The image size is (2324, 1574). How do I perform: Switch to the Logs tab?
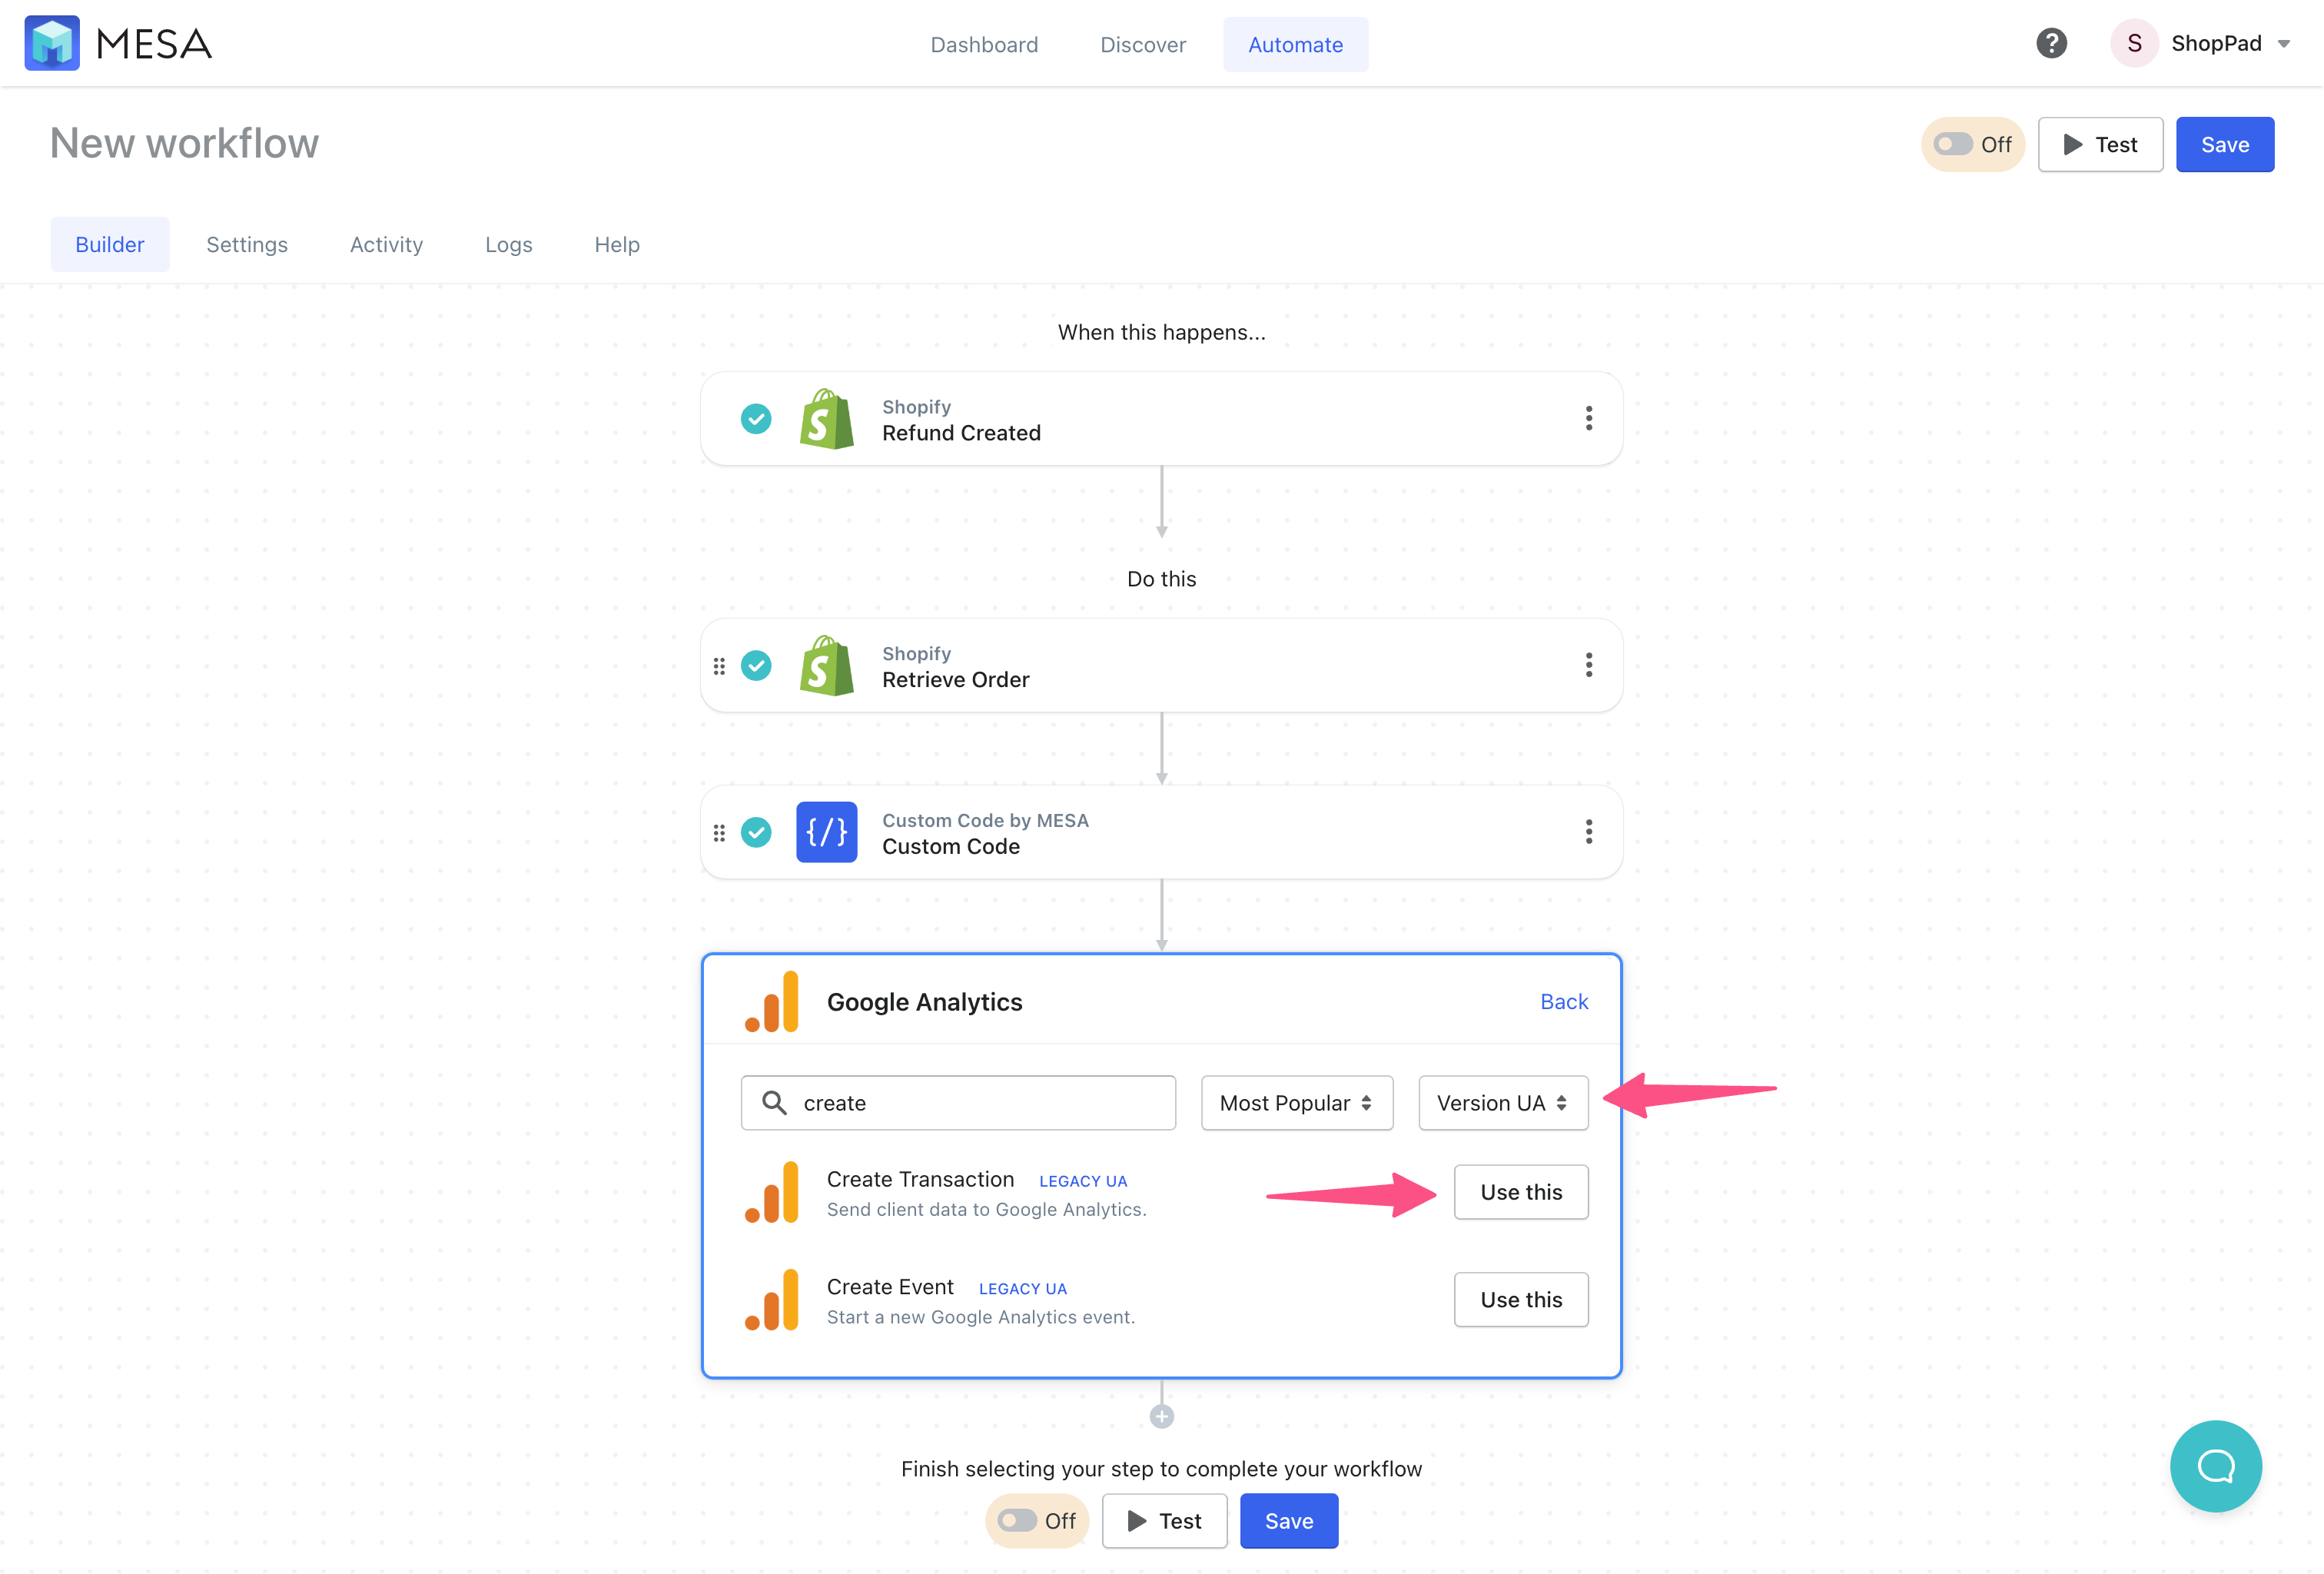tap(509, 244)
